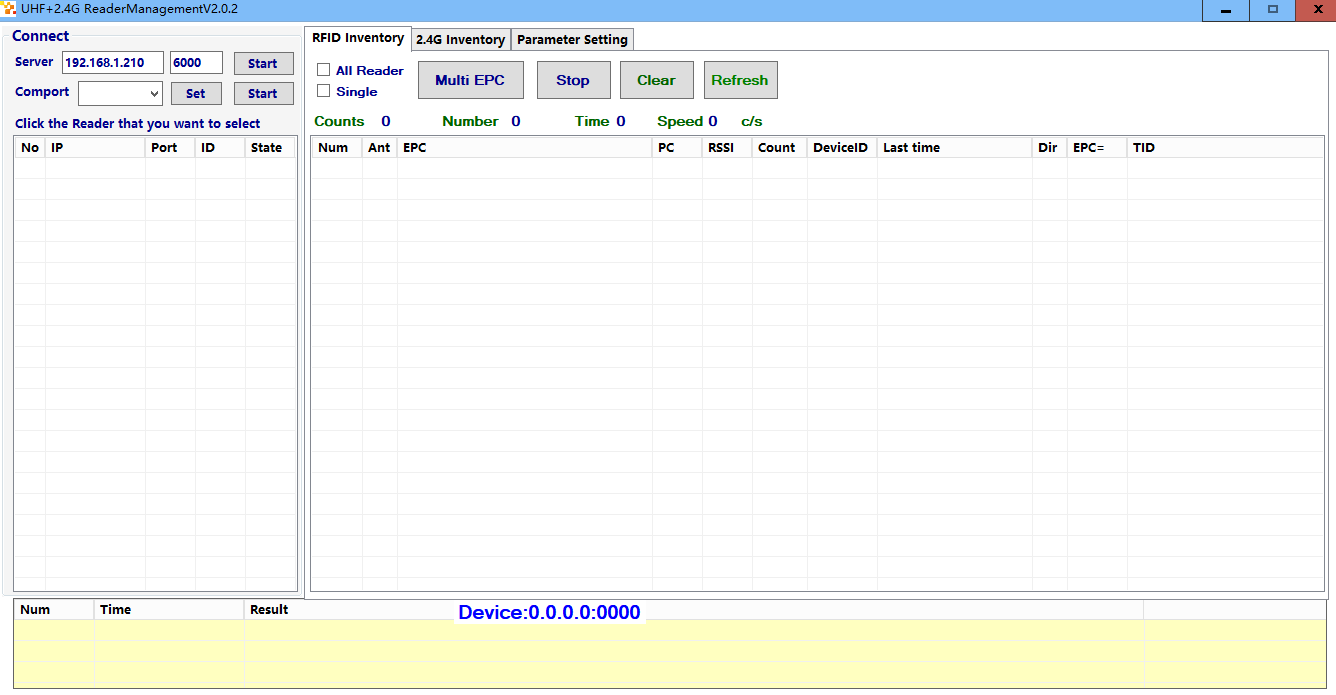Click the Dir column header

pos(1049,147)
